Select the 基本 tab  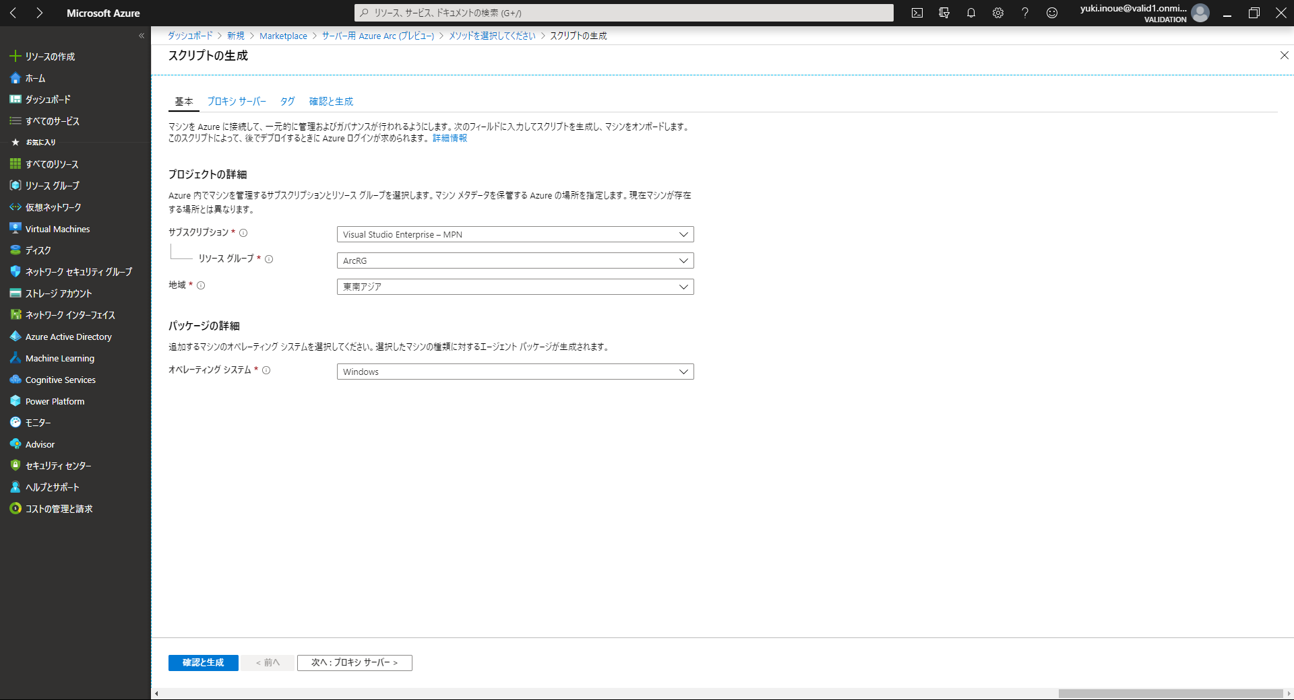pyautogui.click(x=184, y=102)
